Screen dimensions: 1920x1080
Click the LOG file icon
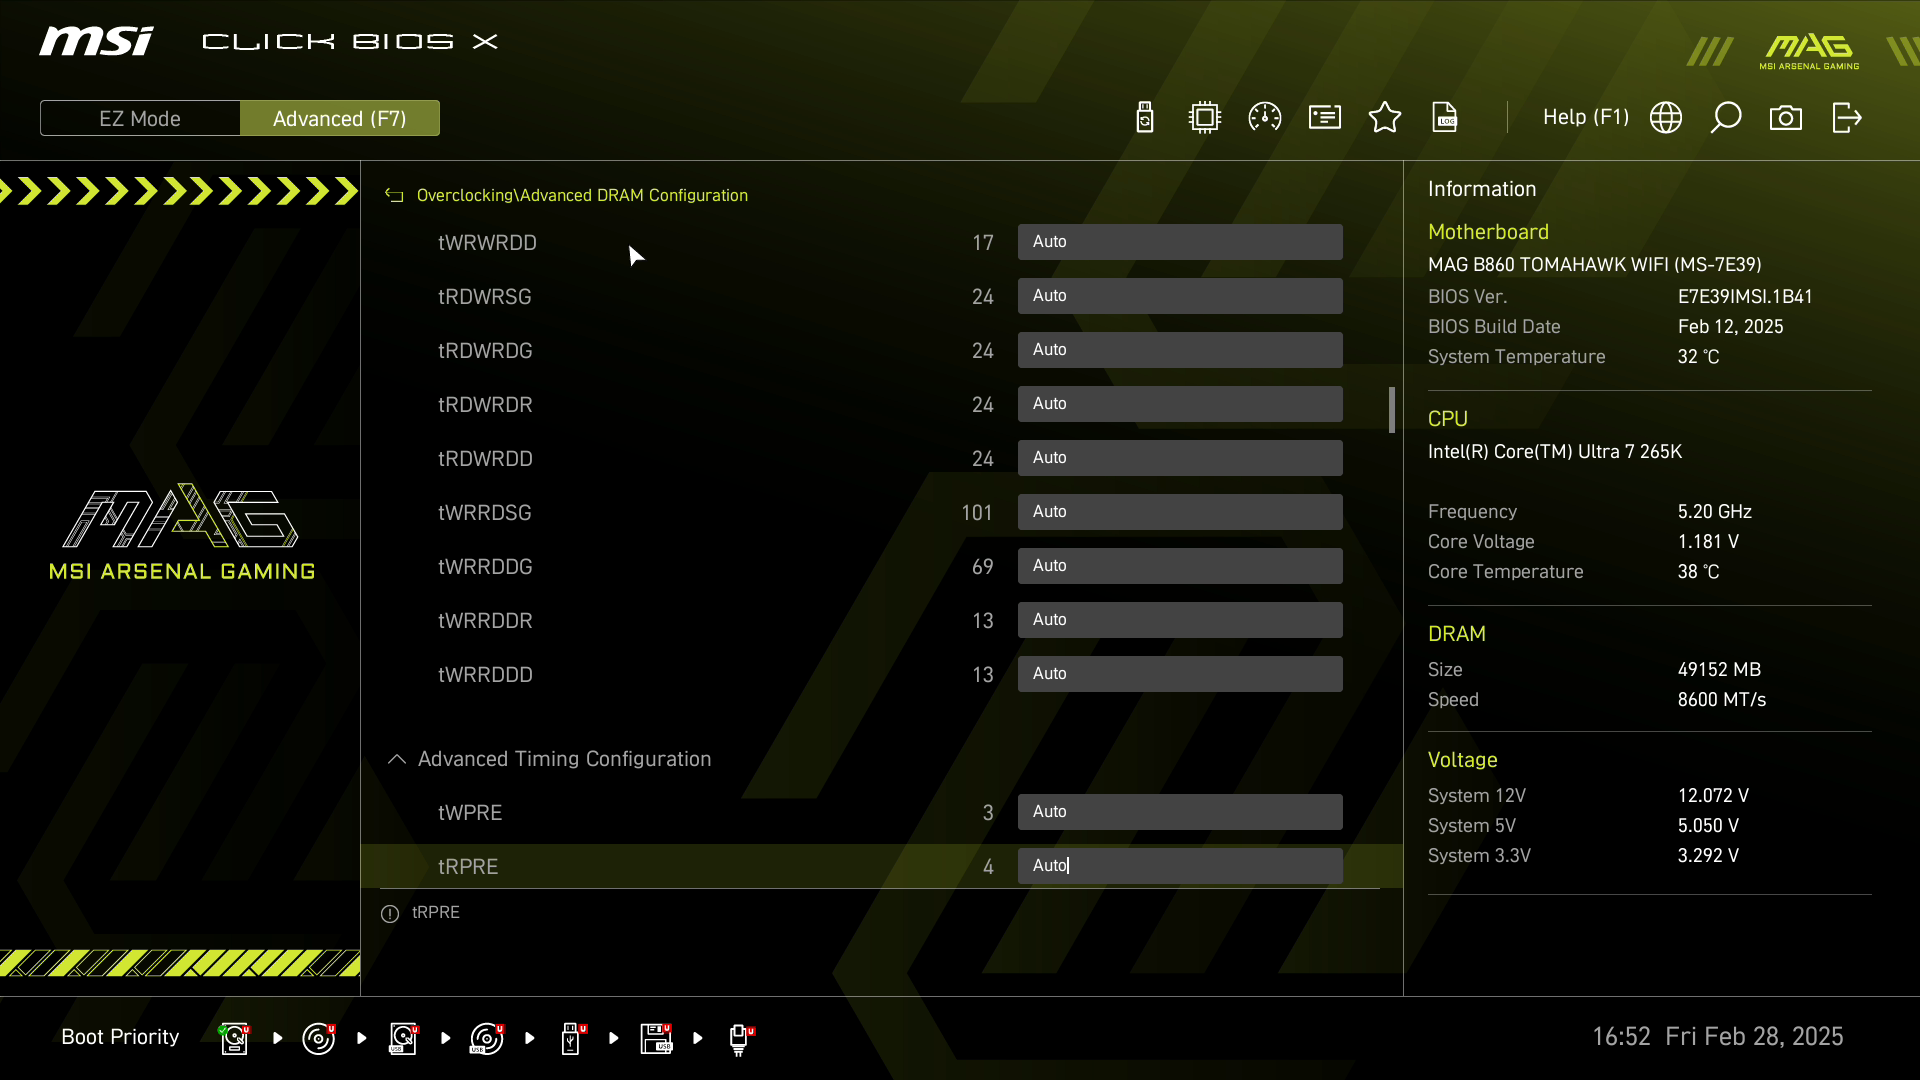1445,118
